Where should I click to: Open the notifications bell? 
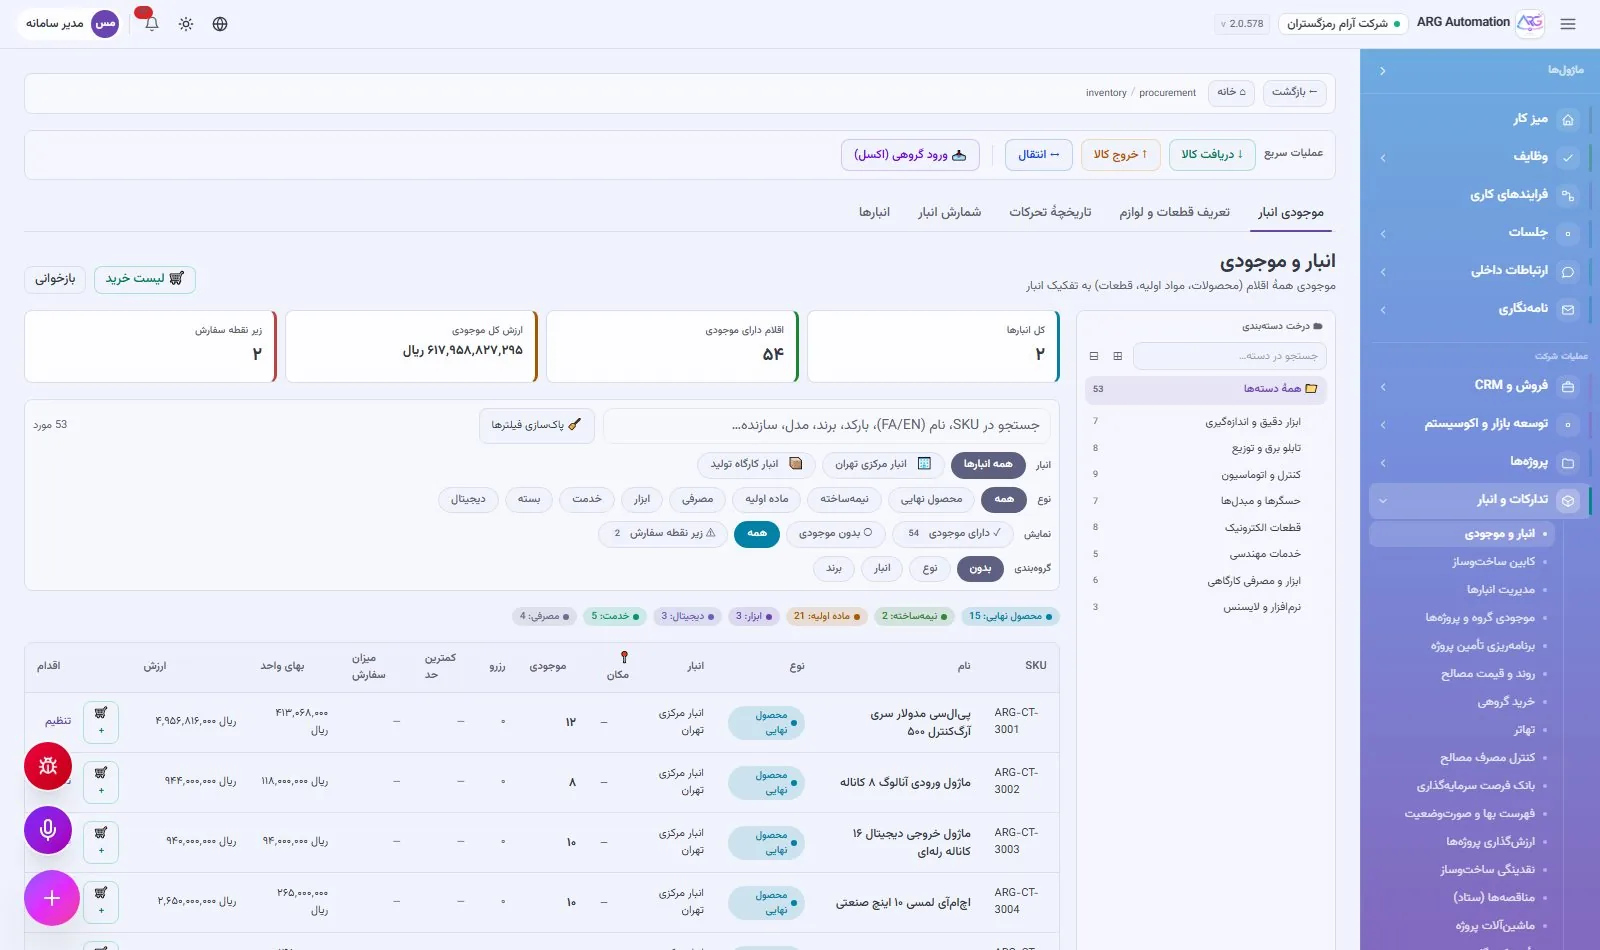pyautogui.click(x=151, y=24)
